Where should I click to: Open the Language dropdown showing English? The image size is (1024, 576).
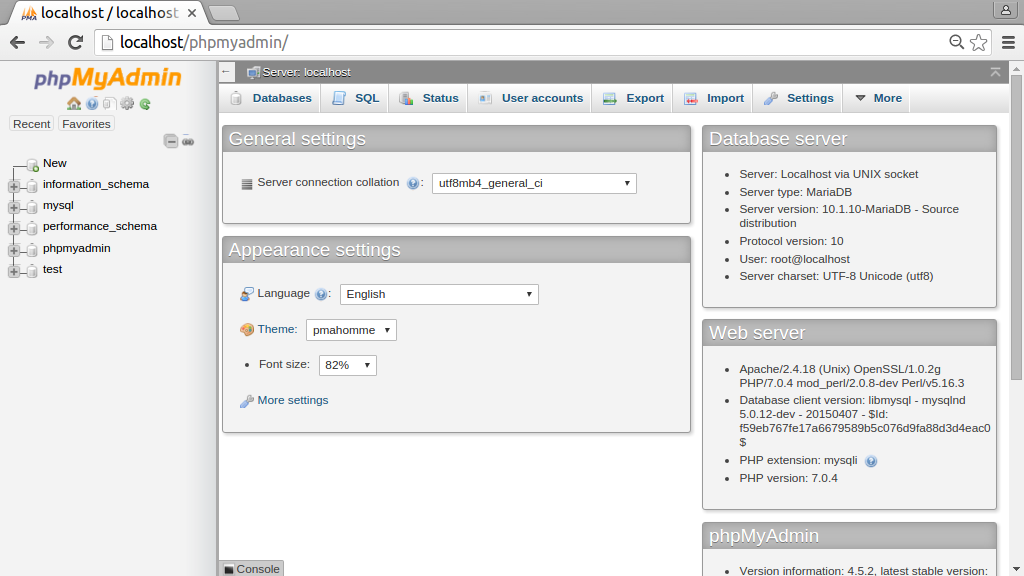click(x=439, y=295)
